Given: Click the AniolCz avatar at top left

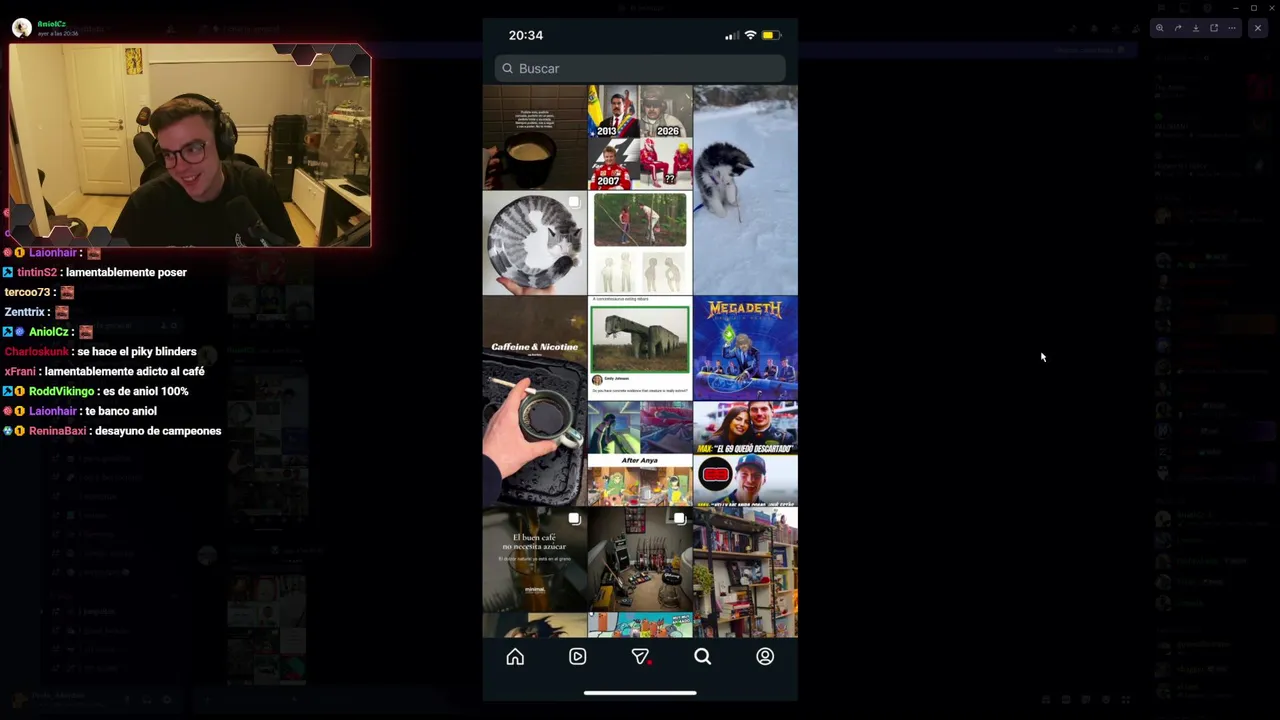Looking at the screenshot, I should pyautogui.click(x=21, y=28).
